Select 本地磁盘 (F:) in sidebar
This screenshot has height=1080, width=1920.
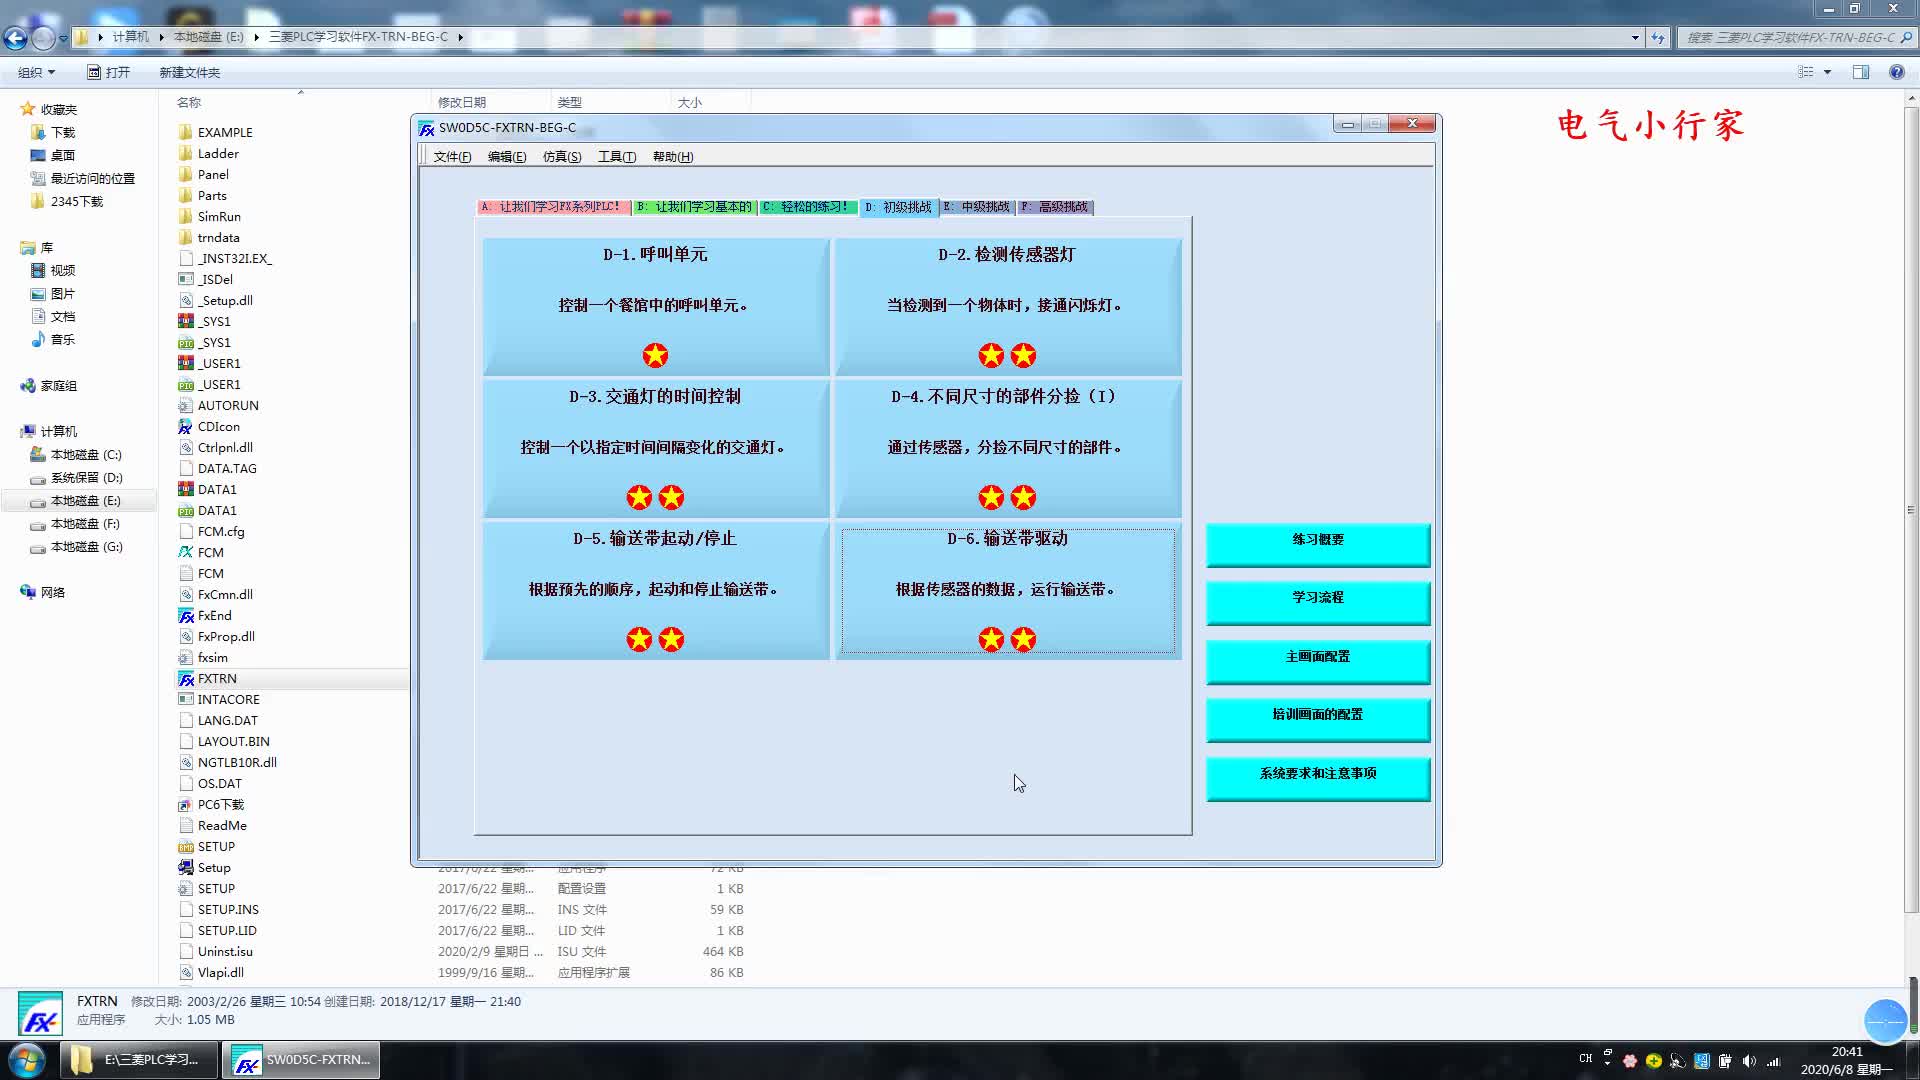point(76,523)
